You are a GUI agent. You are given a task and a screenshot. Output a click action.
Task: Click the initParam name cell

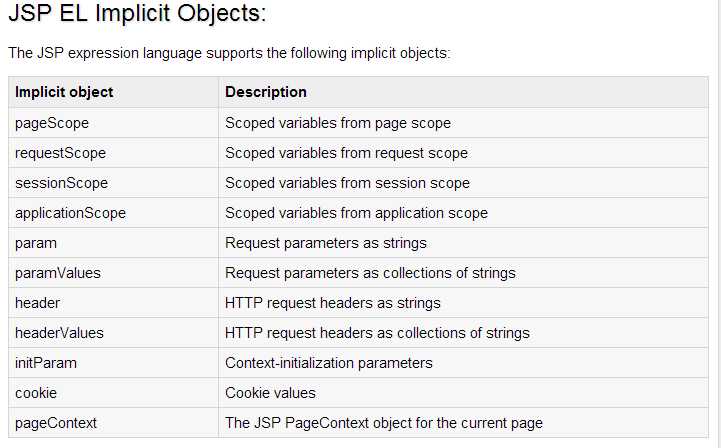pos(46,363)
